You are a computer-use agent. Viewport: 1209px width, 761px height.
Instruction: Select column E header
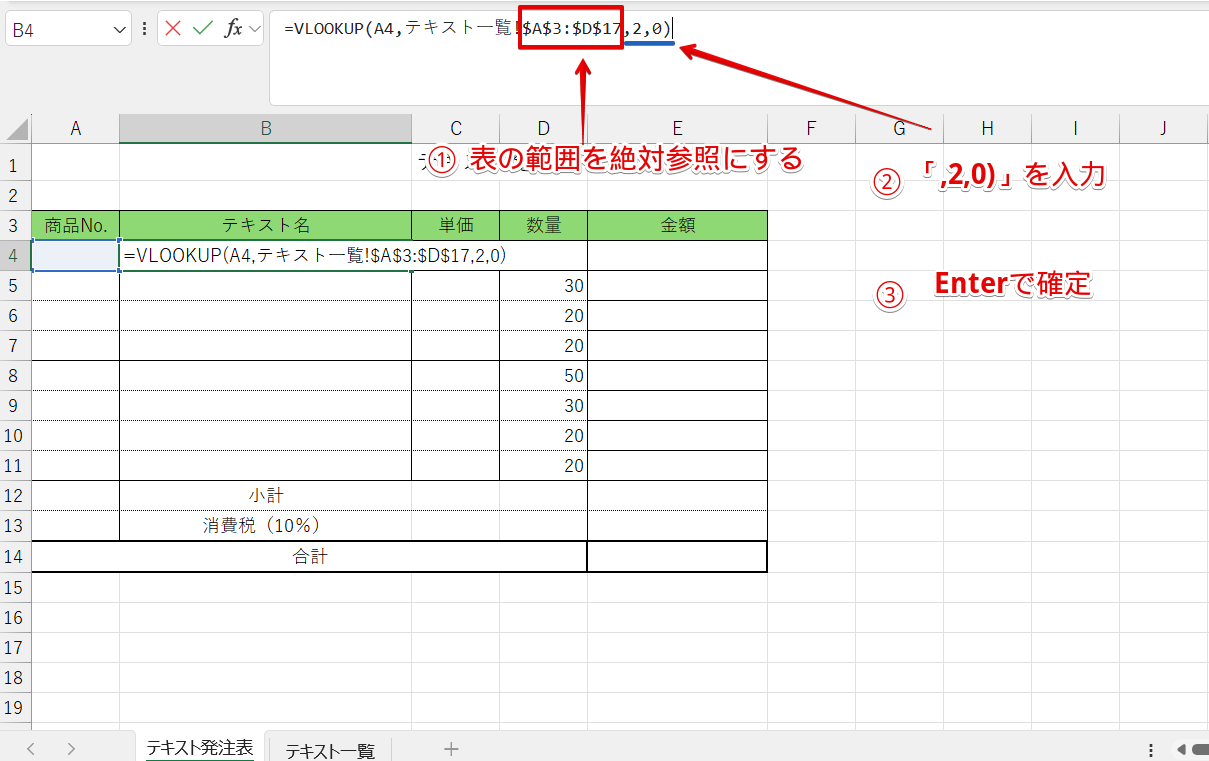(677, 128)
